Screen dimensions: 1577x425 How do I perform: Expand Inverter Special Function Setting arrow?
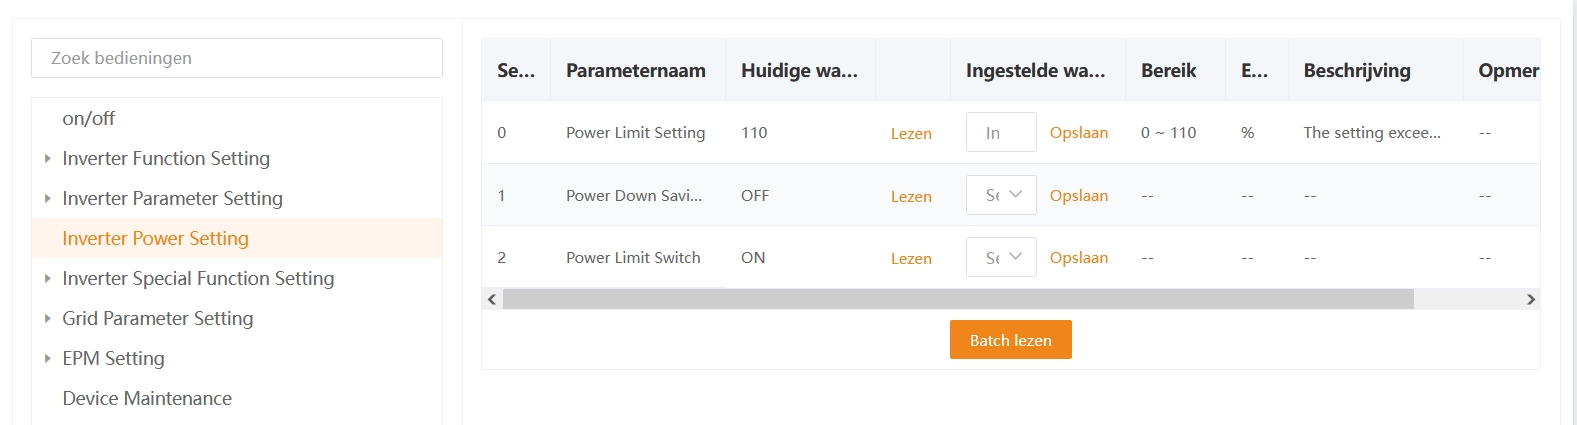pos(47,278)
